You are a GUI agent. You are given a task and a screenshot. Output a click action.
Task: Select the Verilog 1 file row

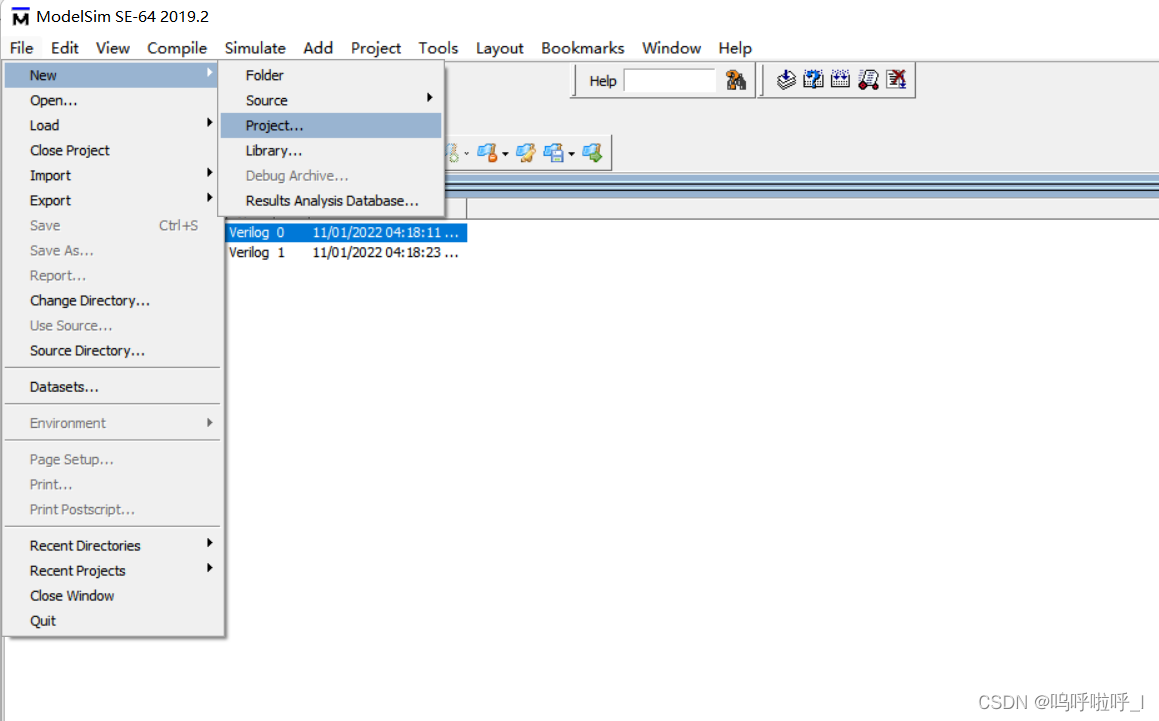pos(346,252)
